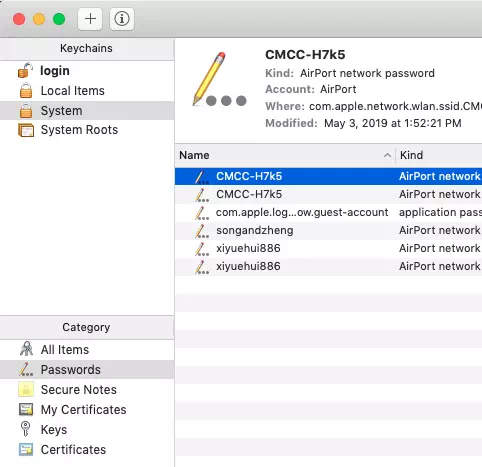Click the padlock icon beside System

pos(26,111)
